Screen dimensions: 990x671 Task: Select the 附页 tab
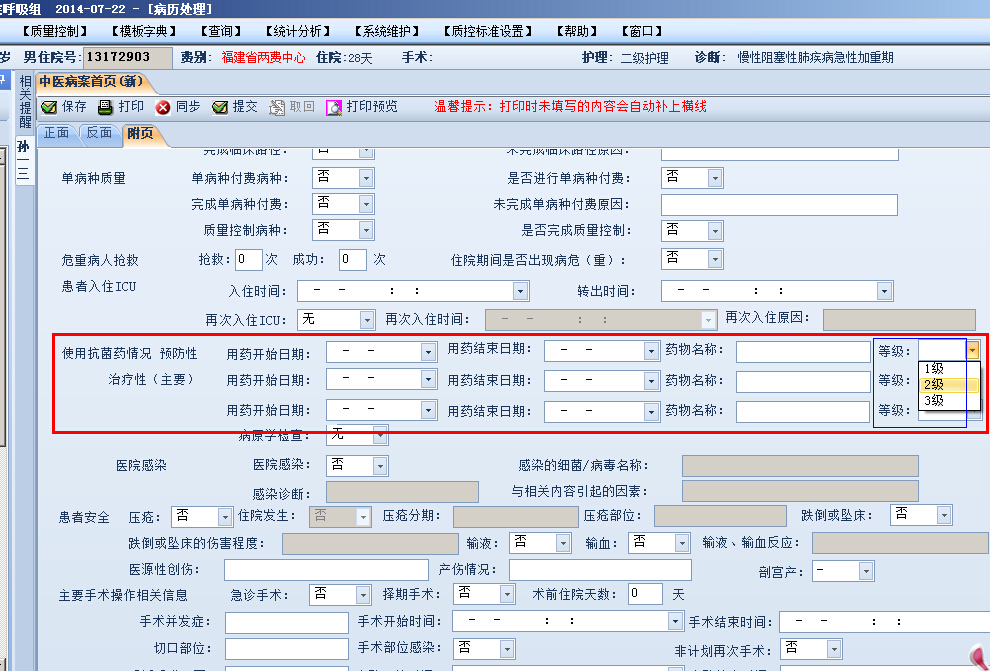(x=140, y=133)
